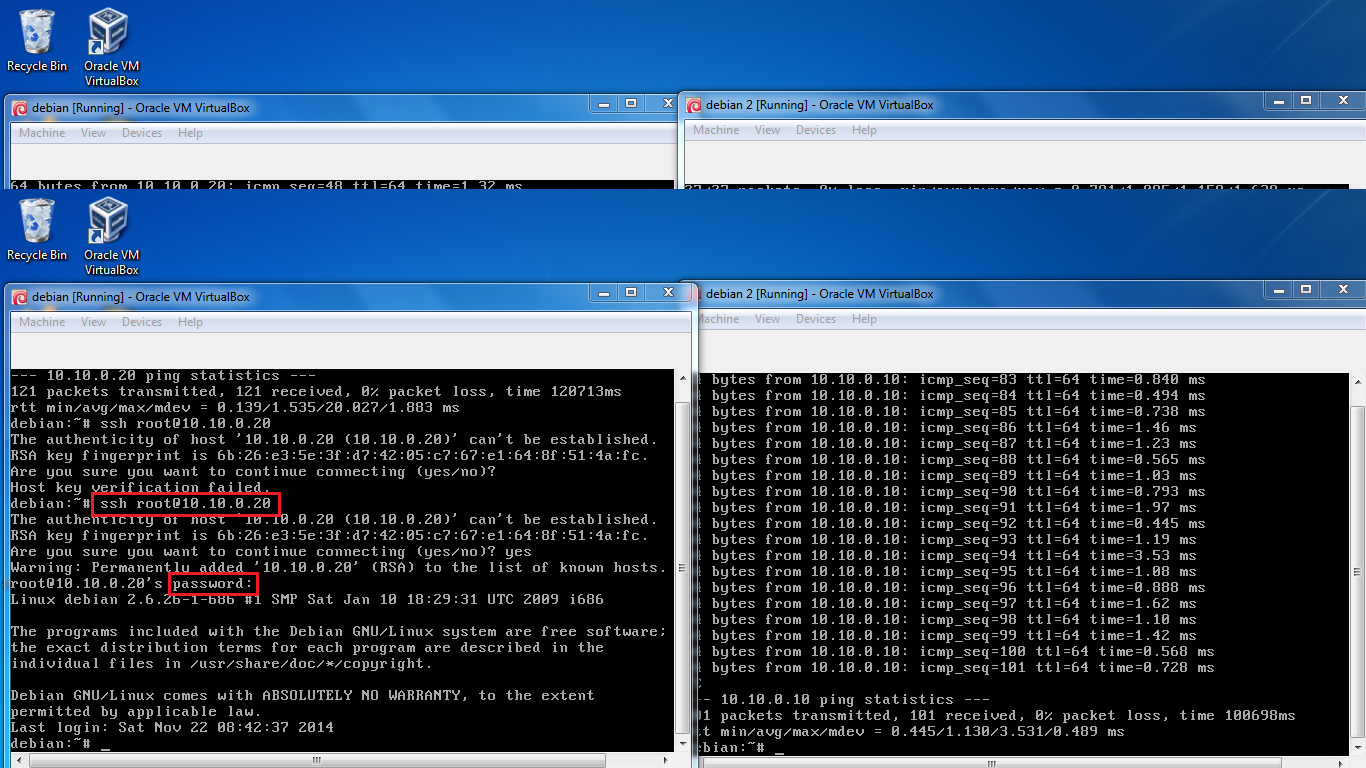Click horizontal scrollbar of debian ssh session window
Screen dimensions: 1366x768
point(342,760)
